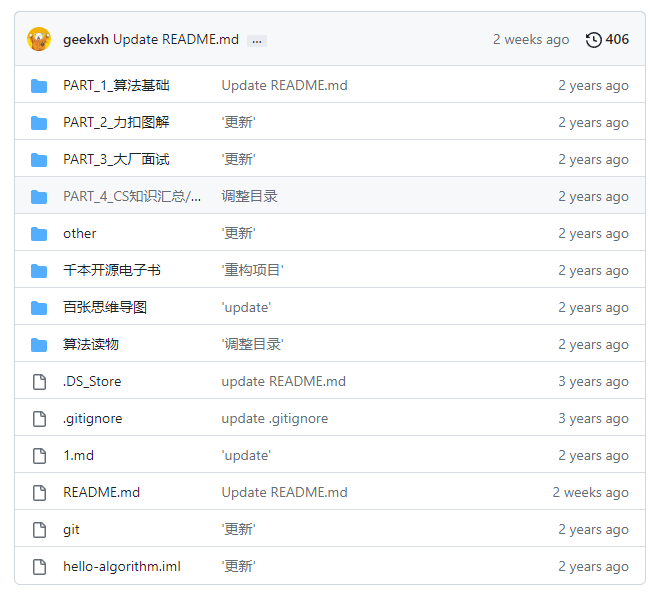The width and height of the screenshot is (653, 596).
Task: Click file icon for .DS_Store
Action: click(40, 382)
